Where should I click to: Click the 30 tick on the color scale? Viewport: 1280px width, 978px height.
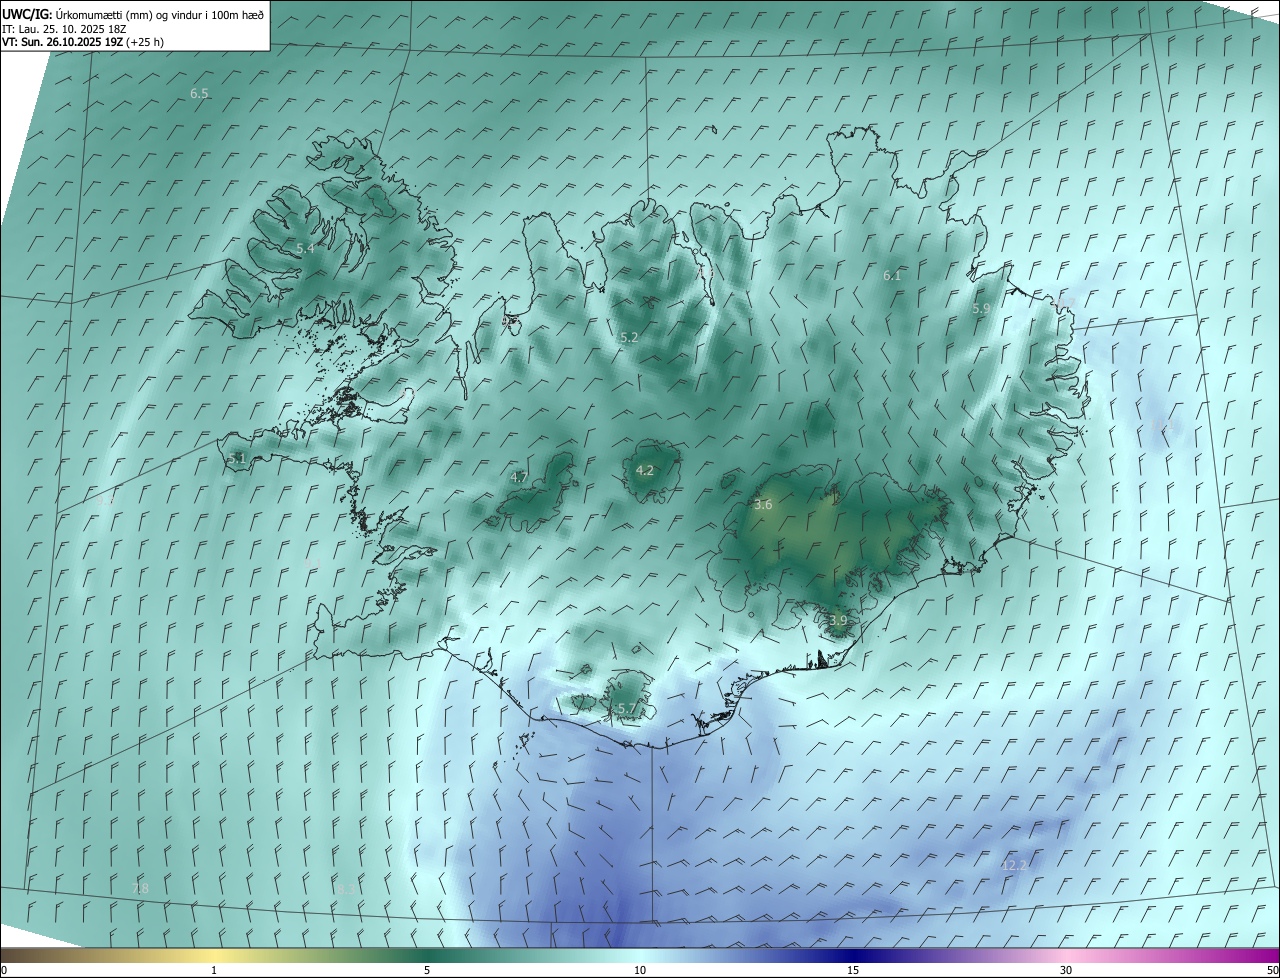pyautogui.click(x=1066, y=970)
